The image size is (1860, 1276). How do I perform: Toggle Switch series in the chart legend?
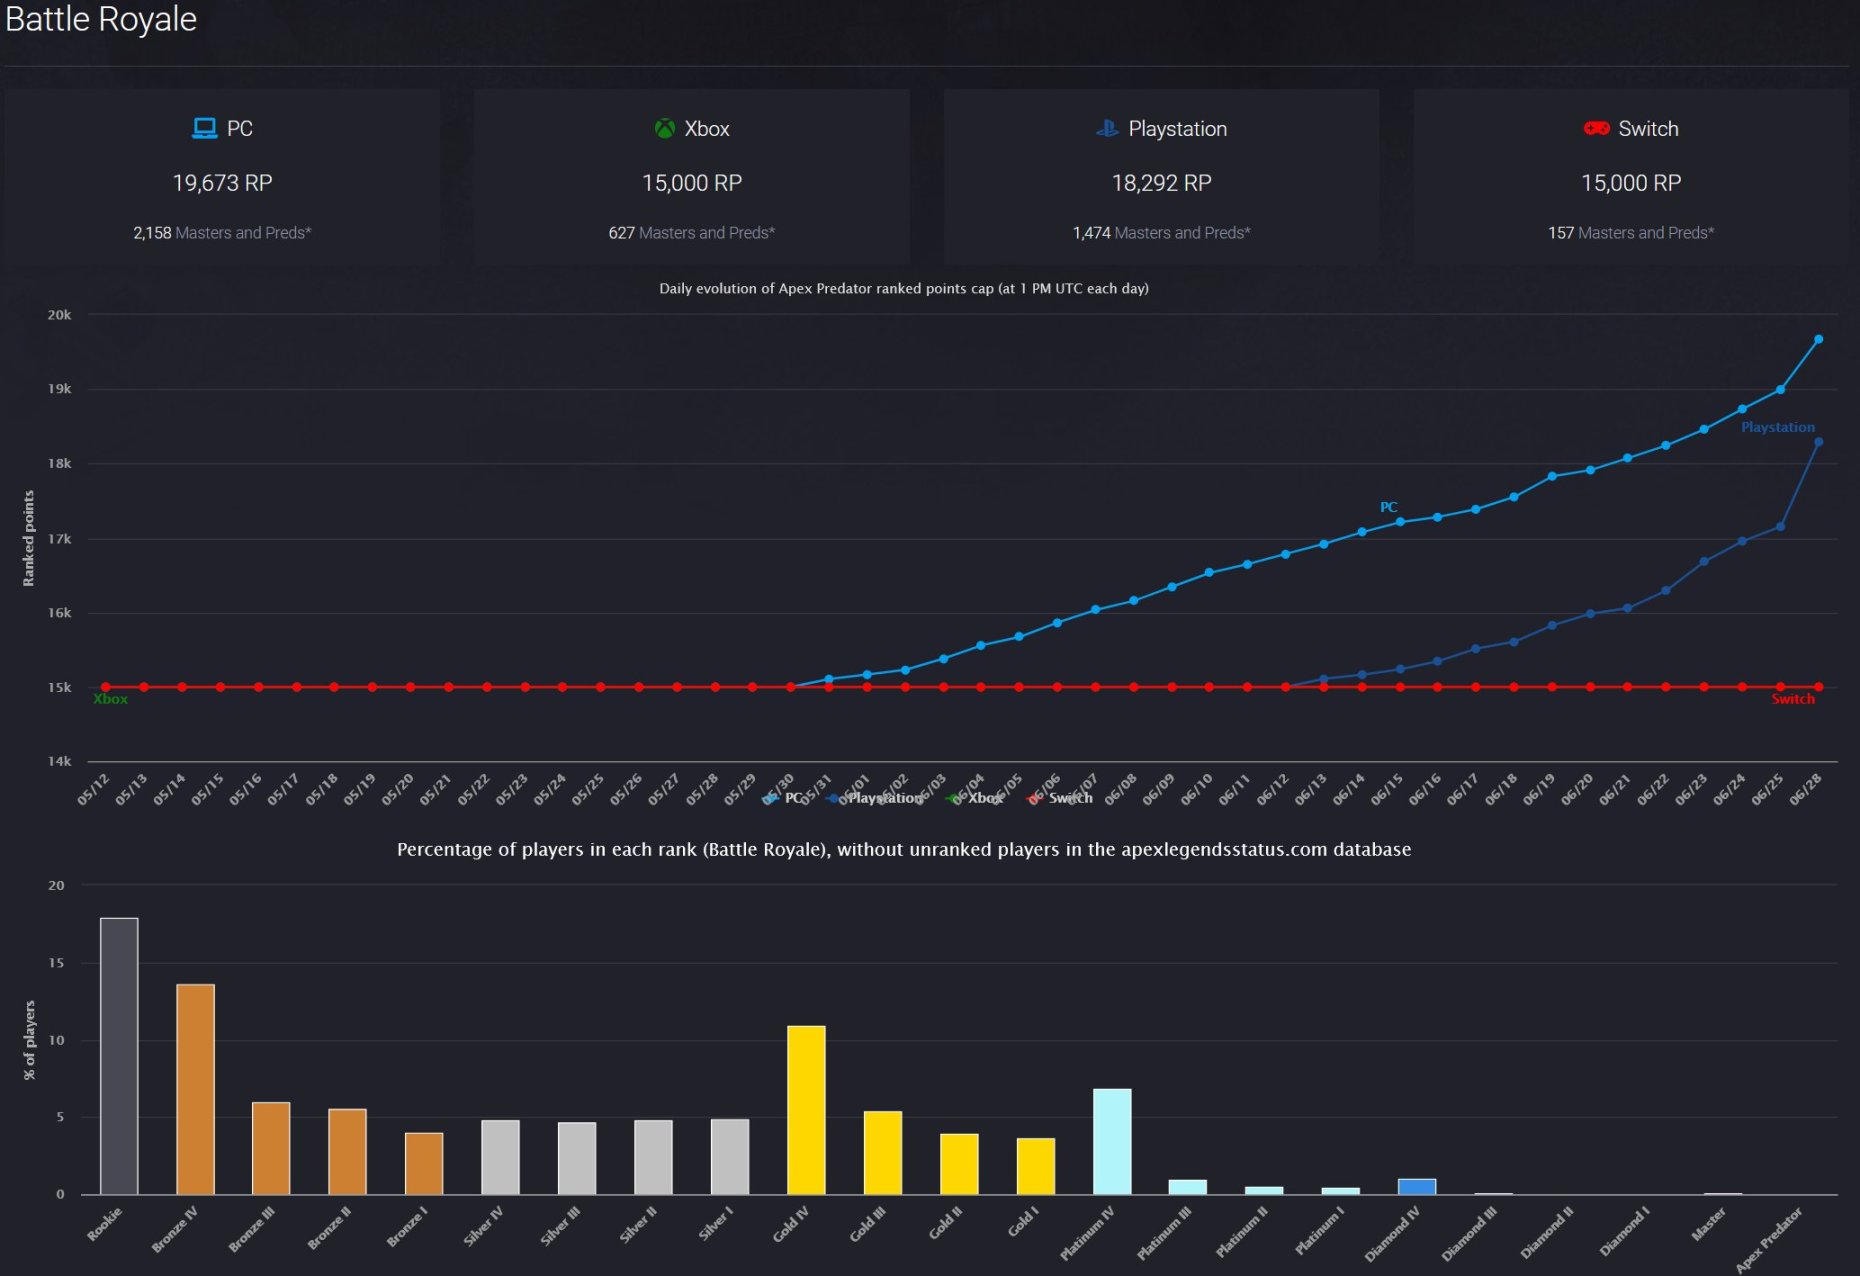pos(1060,798)
